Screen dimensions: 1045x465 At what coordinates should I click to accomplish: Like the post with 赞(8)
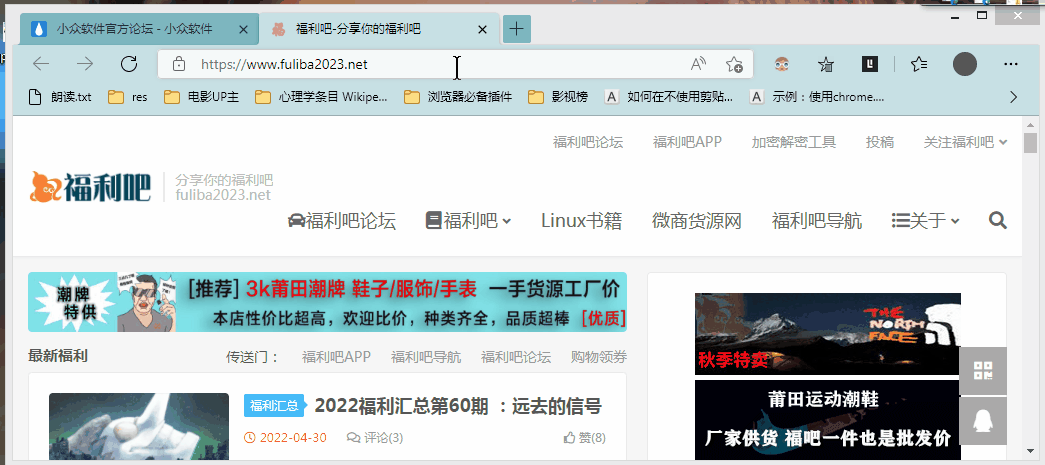[x=584, y=438]
